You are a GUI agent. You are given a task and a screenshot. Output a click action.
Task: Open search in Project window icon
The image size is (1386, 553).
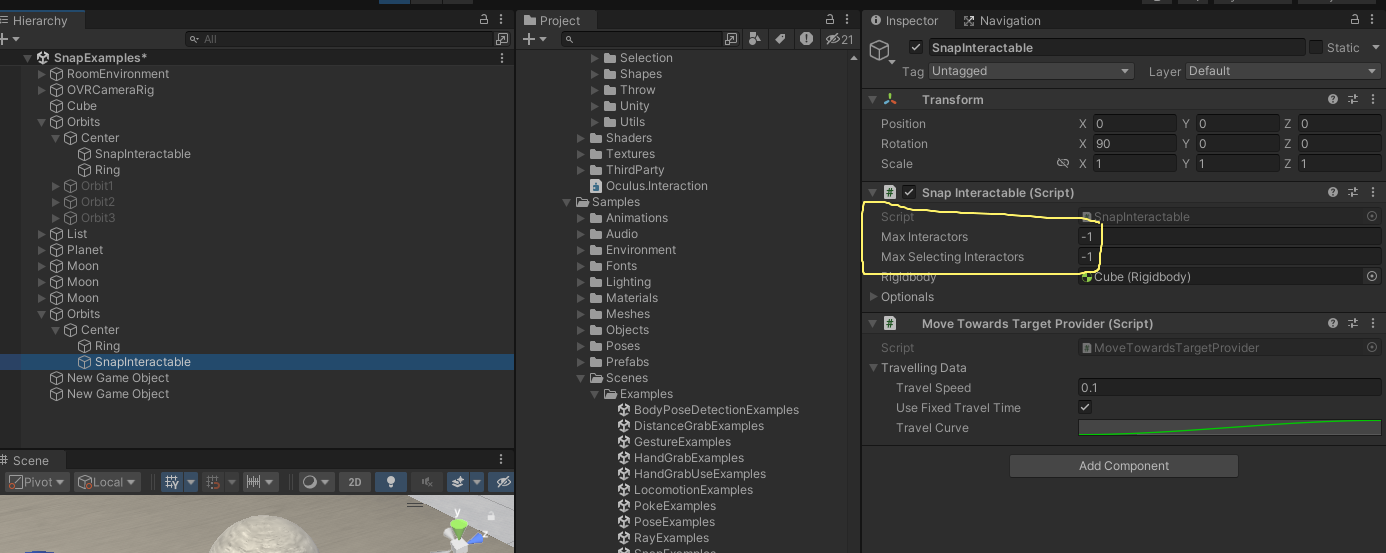pyautogui.click(x=731, y=39)
